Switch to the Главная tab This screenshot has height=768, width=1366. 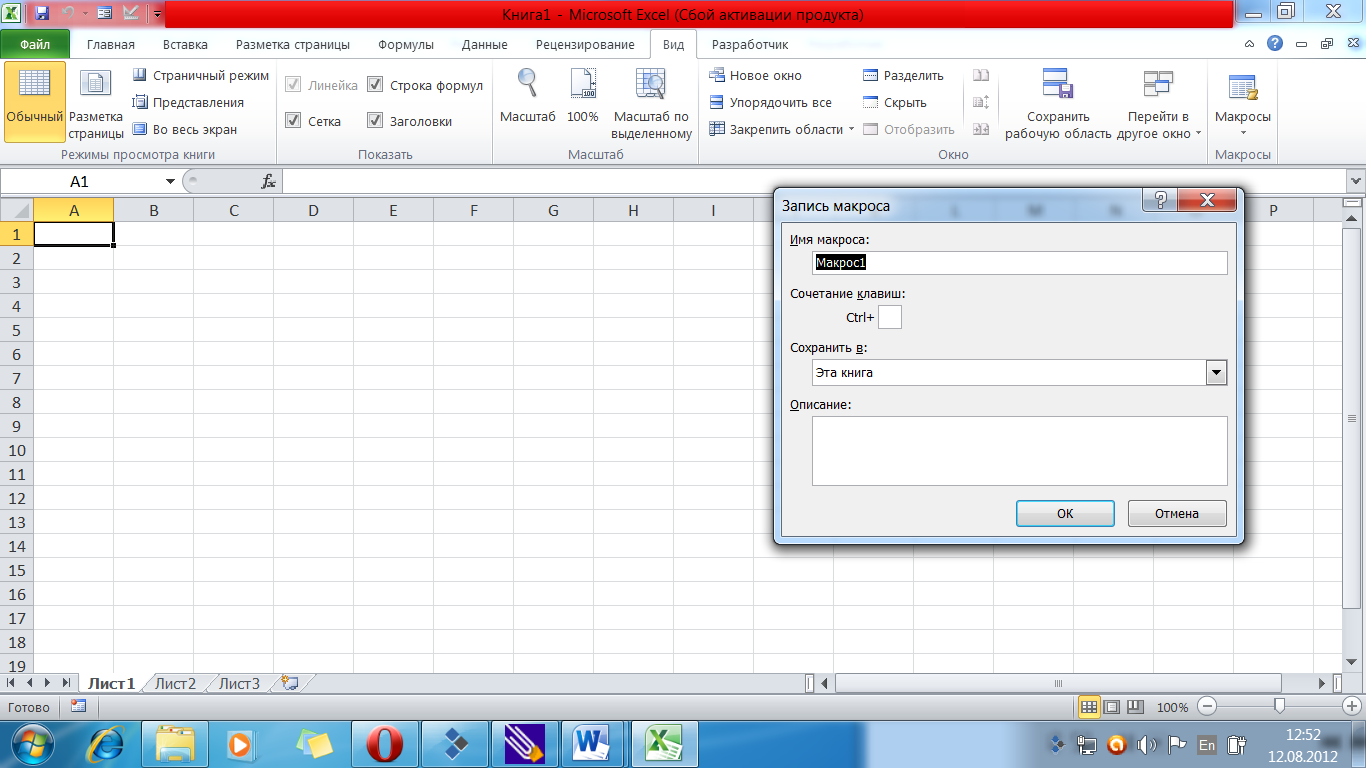click(111, 44)
